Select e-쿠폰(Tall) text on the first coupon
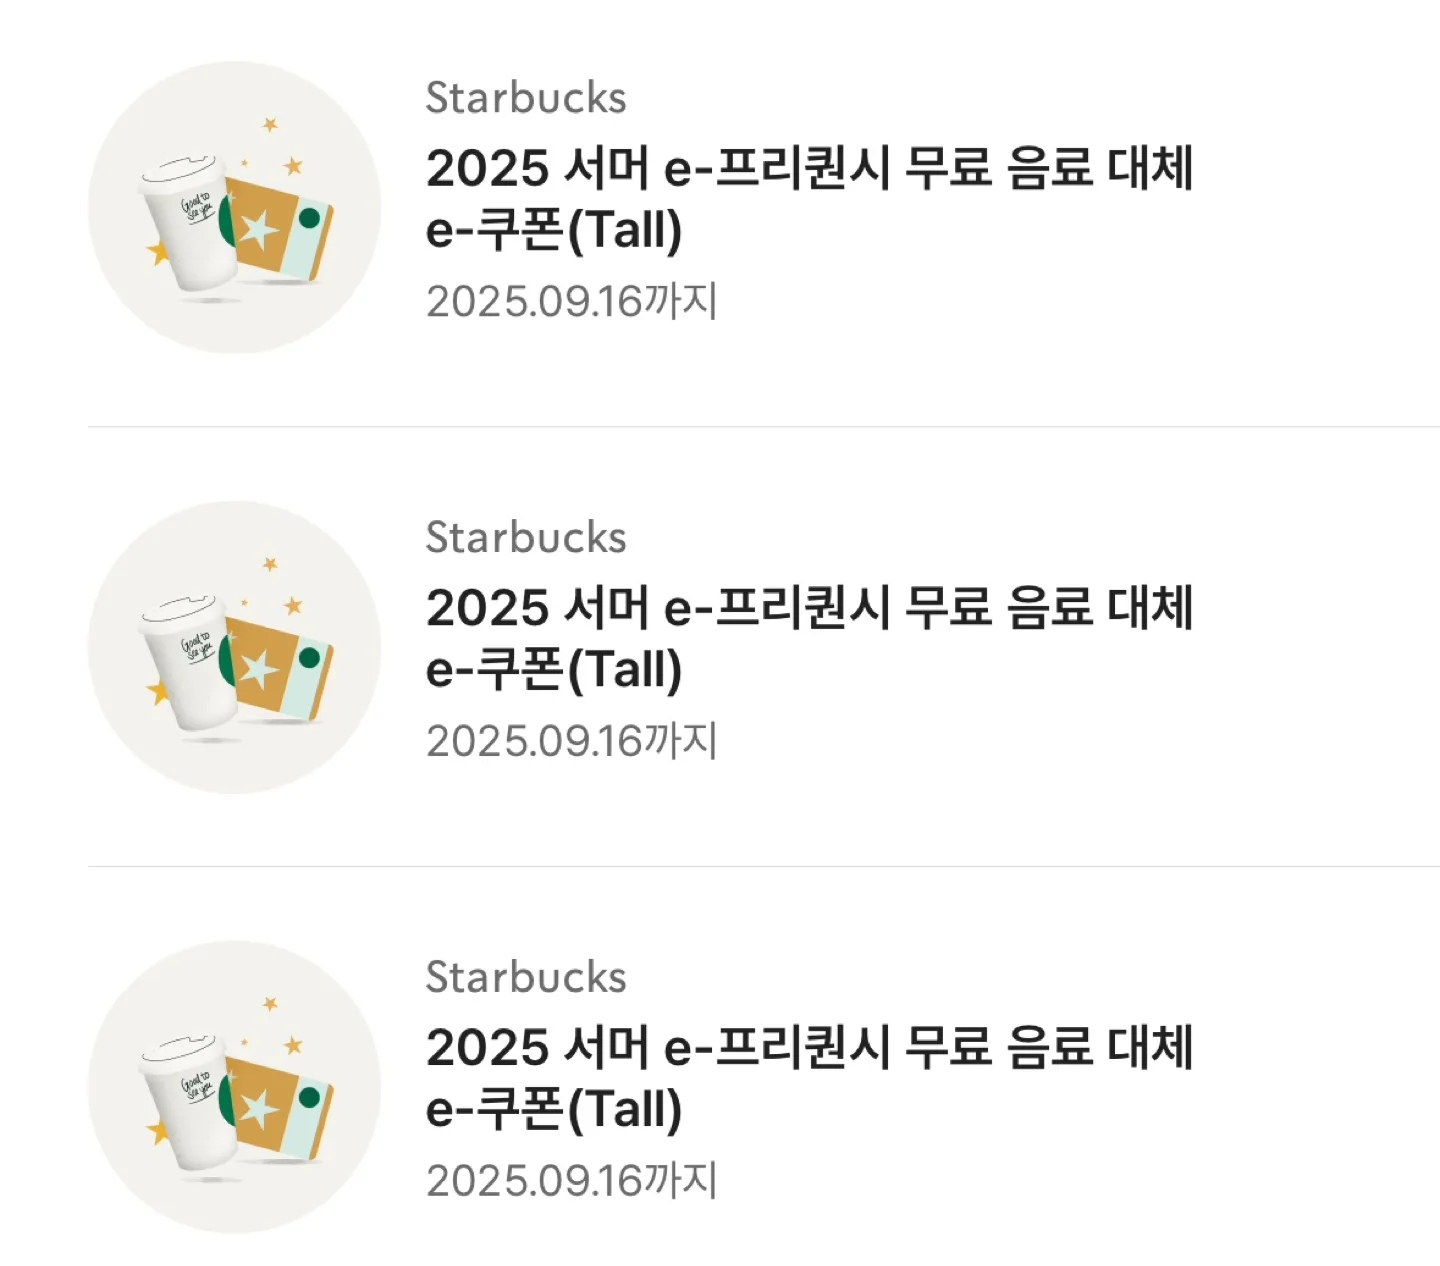This screenshot has width=1440, height=1266. (x=554, y=230)
